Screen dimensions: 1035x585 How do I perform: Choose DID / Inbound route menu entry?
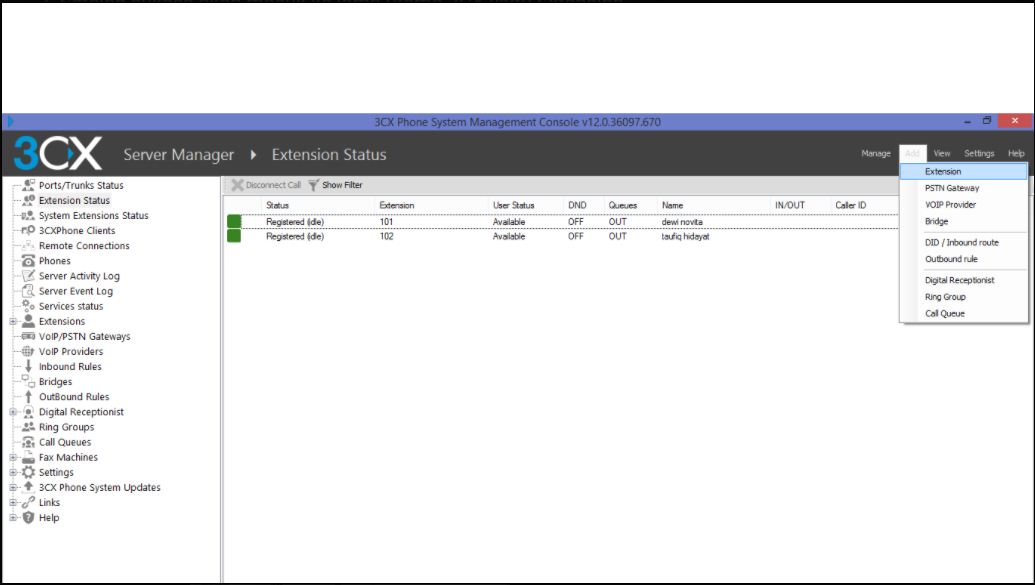point(964,242)
